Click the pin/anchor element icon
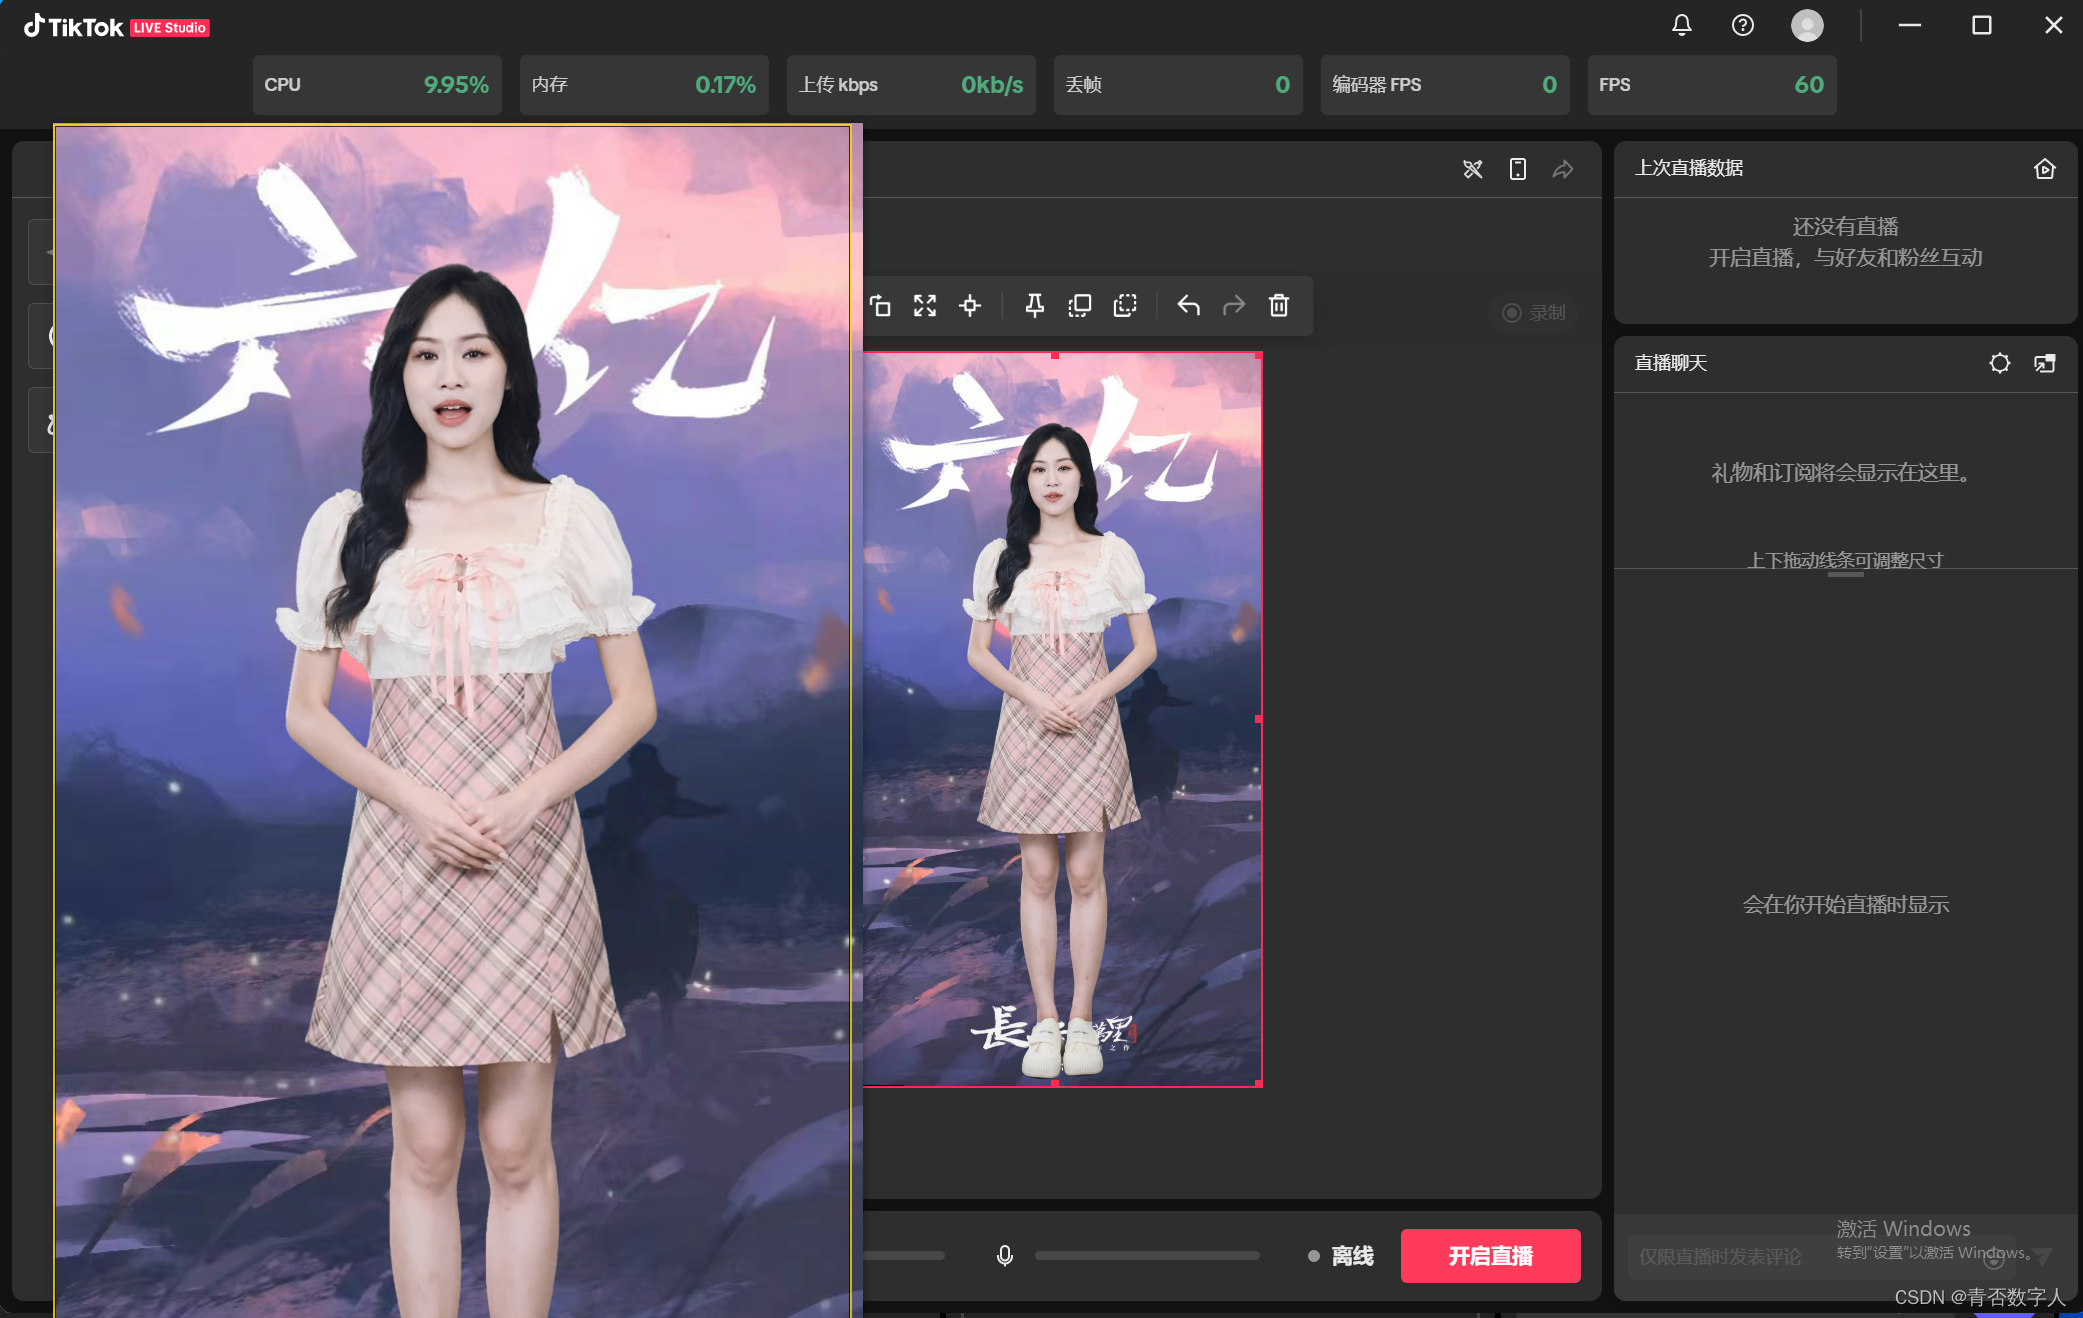Screen dimensions: 2083x1318 tap(1029, 307)
